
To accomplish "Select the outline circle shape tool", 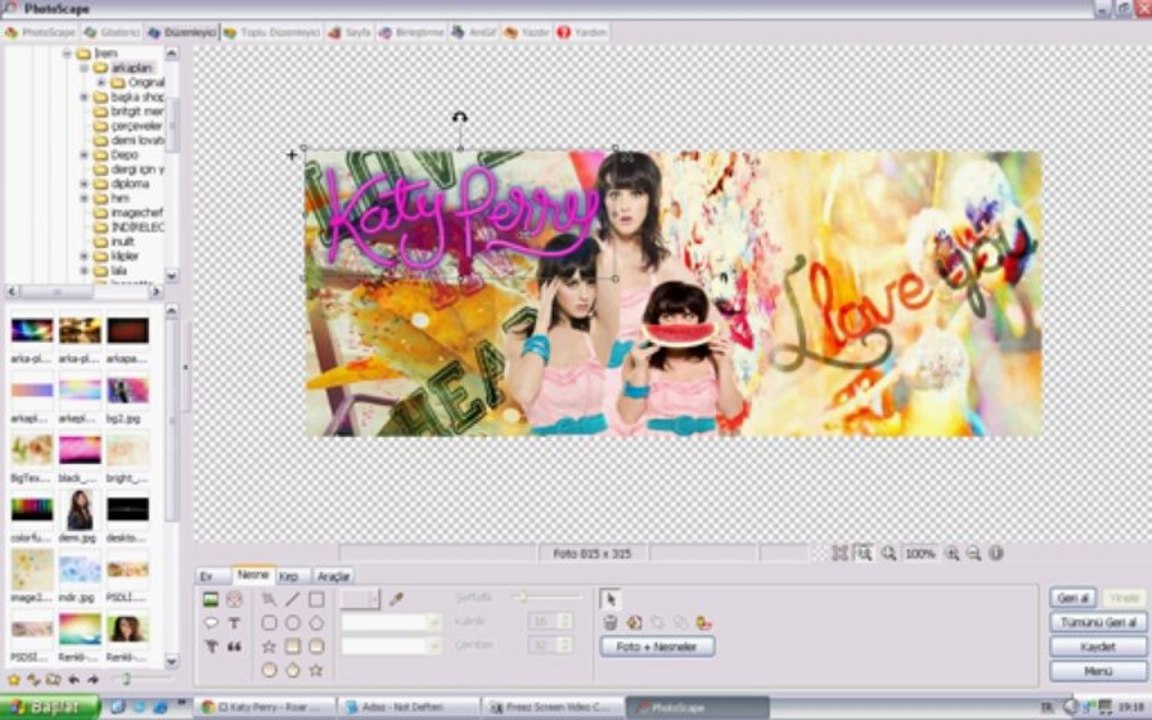I will coord(292,623).
